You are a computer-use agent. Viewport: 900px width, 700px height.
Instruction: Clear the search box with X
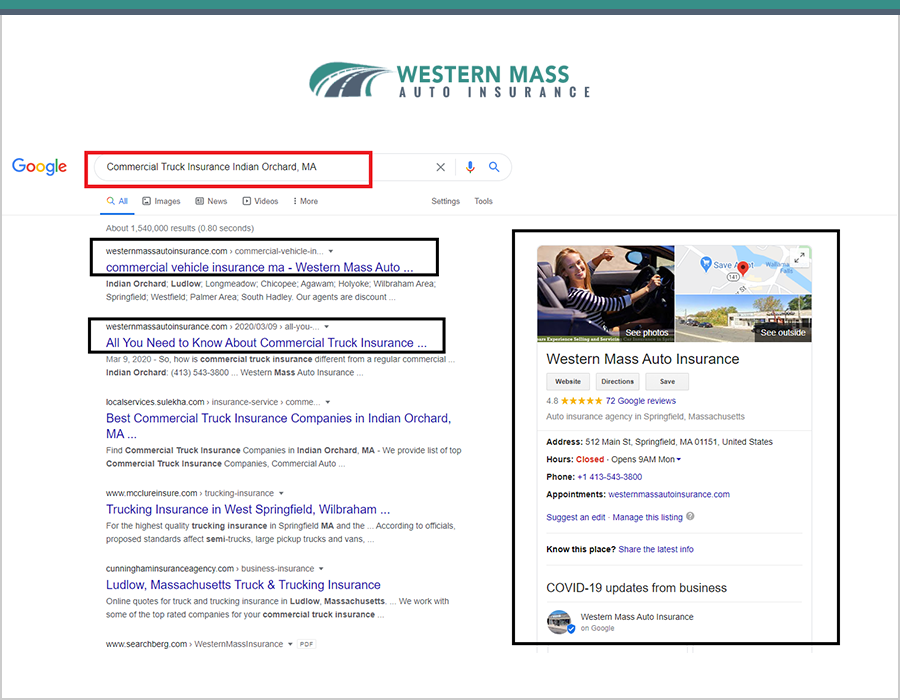(440, 167)
